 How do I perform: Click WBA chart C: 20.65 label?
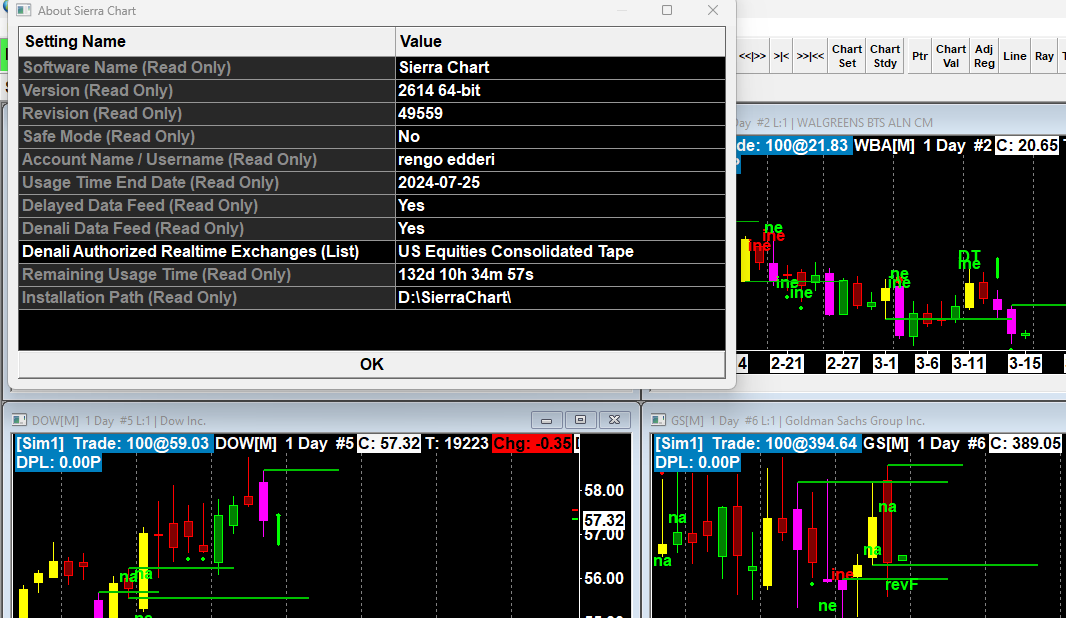[1027, 145]
